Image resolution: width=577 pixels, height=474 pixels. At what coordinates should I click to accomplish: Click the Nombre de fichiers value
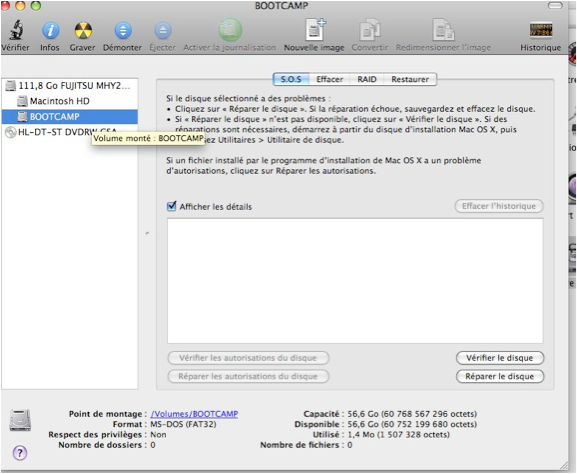click(x=350, y=445)
